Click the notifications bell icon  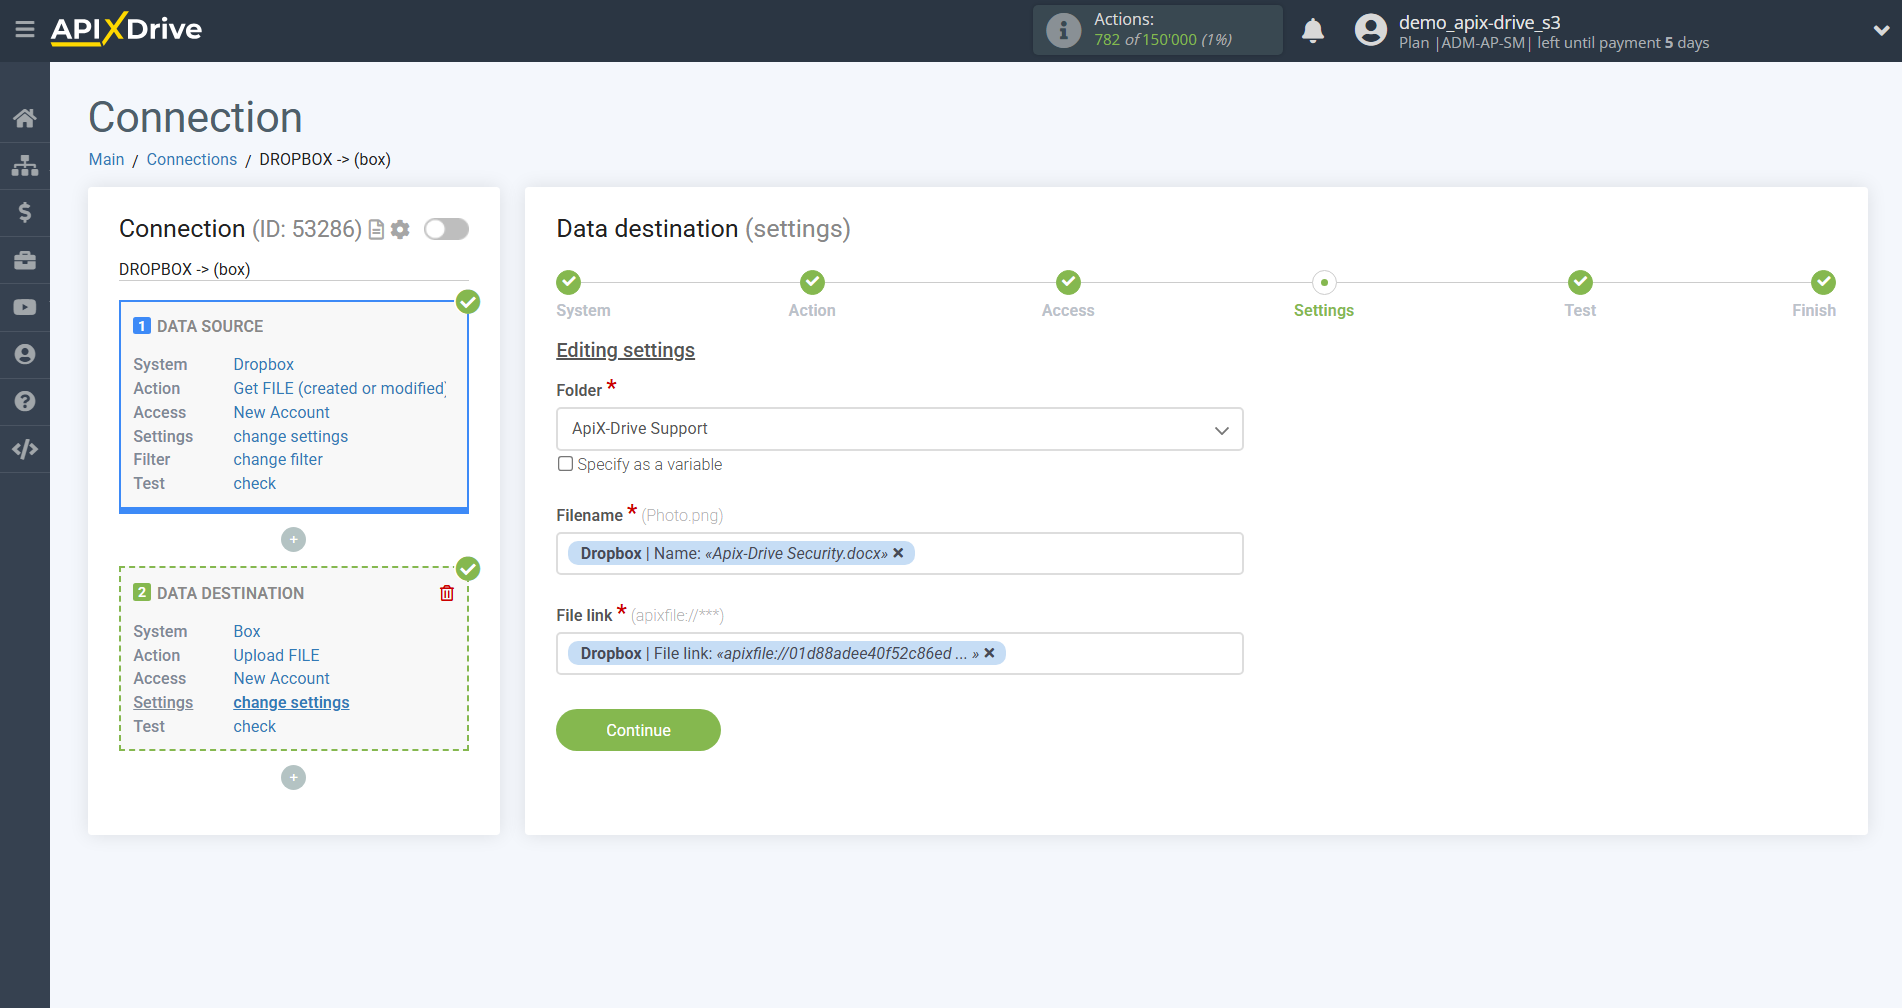point(1313,31)
